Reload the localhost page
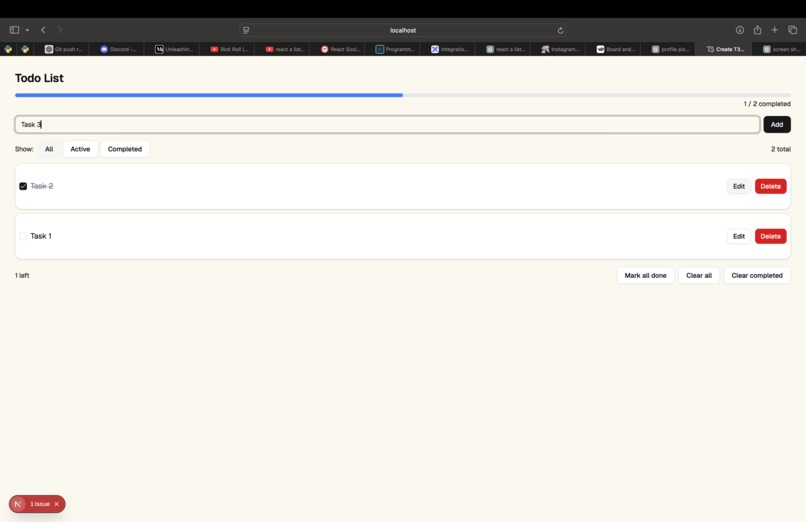The height and width of the screenshot is (522, 806). point(560,30)
